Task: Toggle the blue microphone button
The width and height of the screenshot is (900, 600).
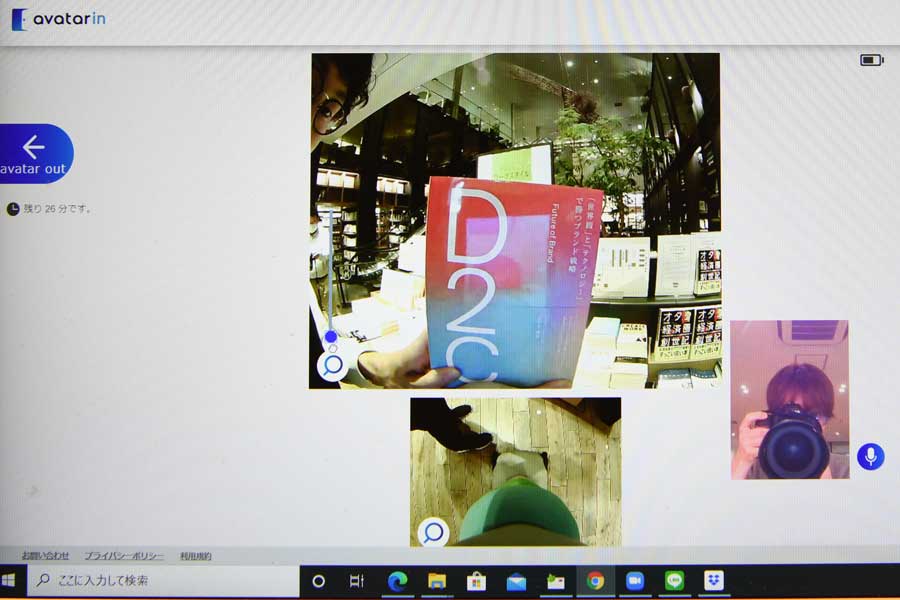Action: tap(870, 456)
